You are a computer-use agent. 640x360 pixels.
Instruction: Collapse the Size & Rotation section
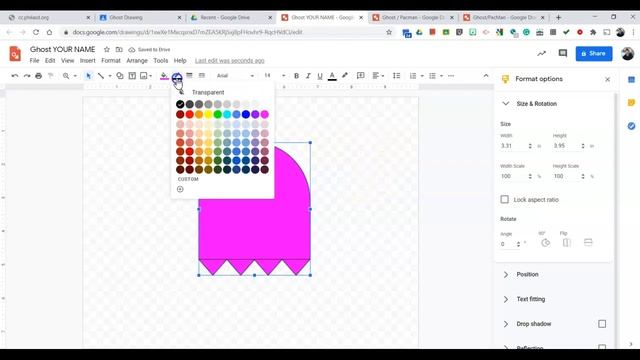(x=506, y=104)
